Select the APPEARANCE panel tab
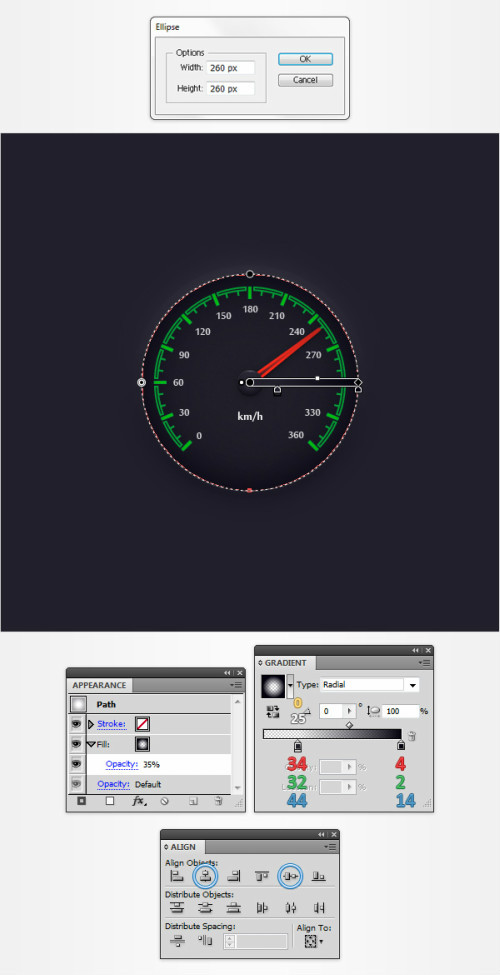 click(x=100, y=685)
